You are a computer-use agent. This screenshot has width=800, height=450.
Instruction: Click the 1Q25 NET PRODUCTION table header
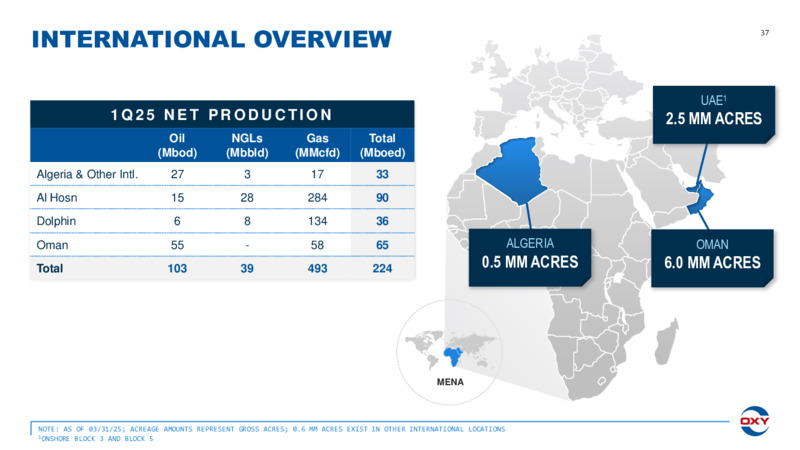(222, 114)
